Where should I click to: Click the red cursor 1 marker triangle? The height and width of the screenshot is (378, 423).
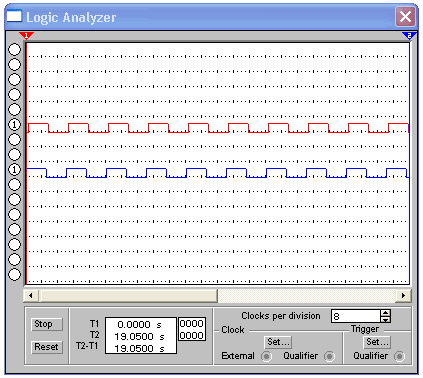(x=26, y=35)
